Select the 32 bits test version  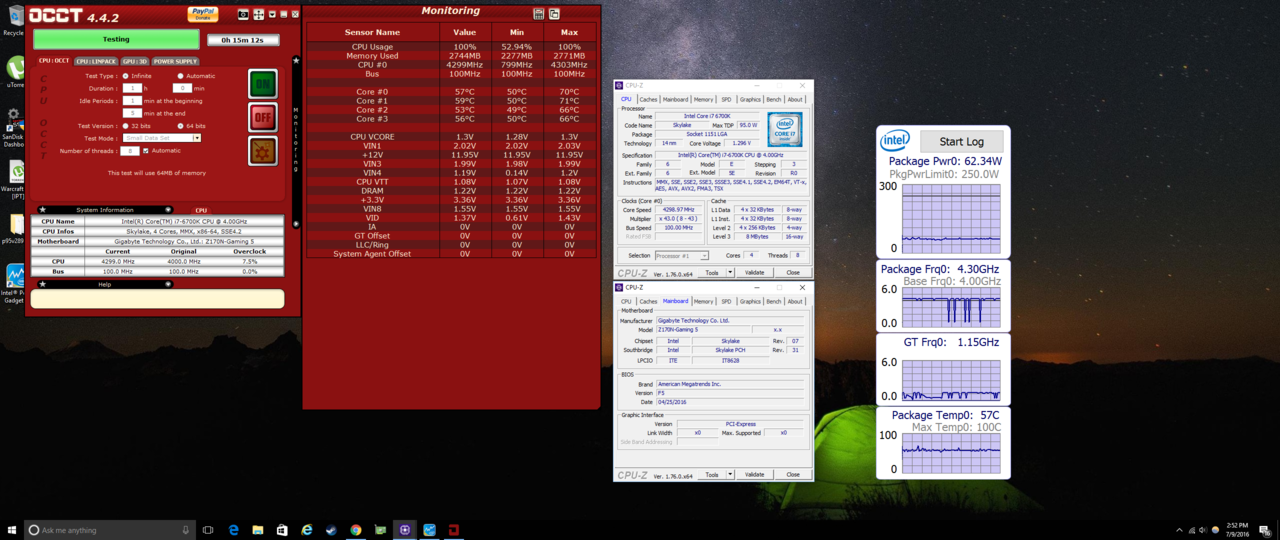125,126
